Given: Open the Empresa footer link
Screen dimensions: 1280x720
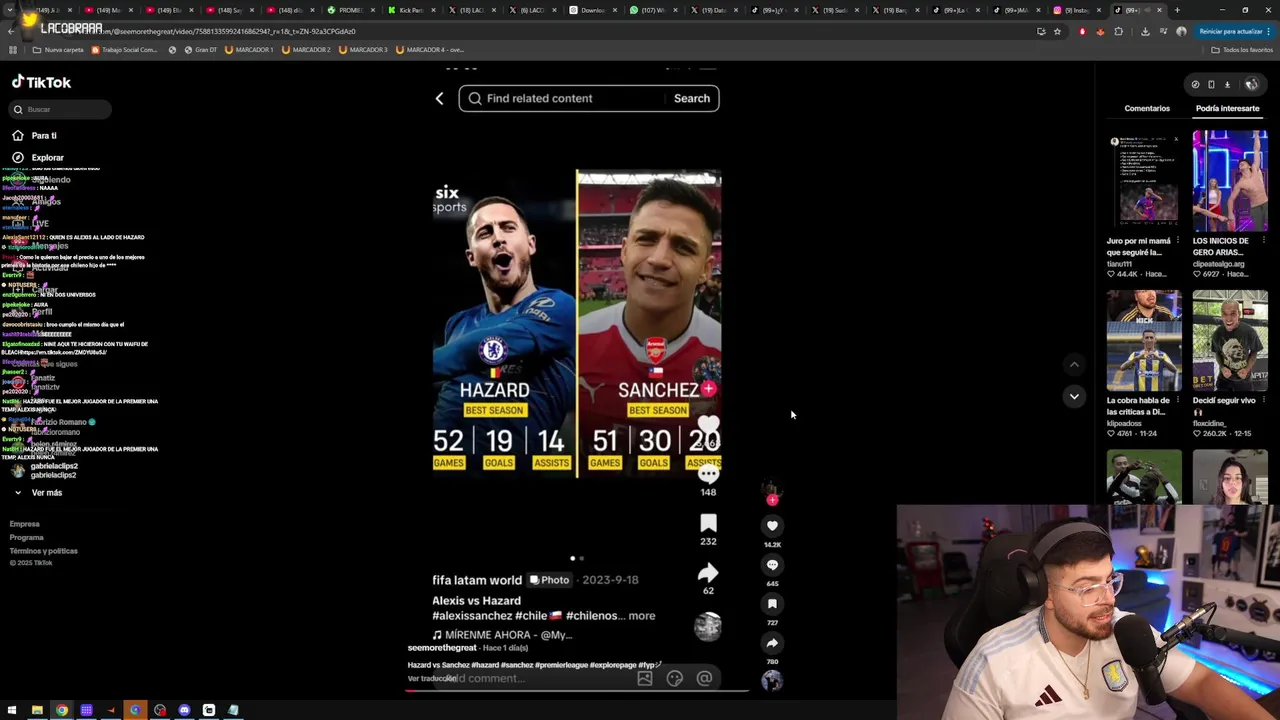Looking at the screenshot, I should tap(25, 524).
